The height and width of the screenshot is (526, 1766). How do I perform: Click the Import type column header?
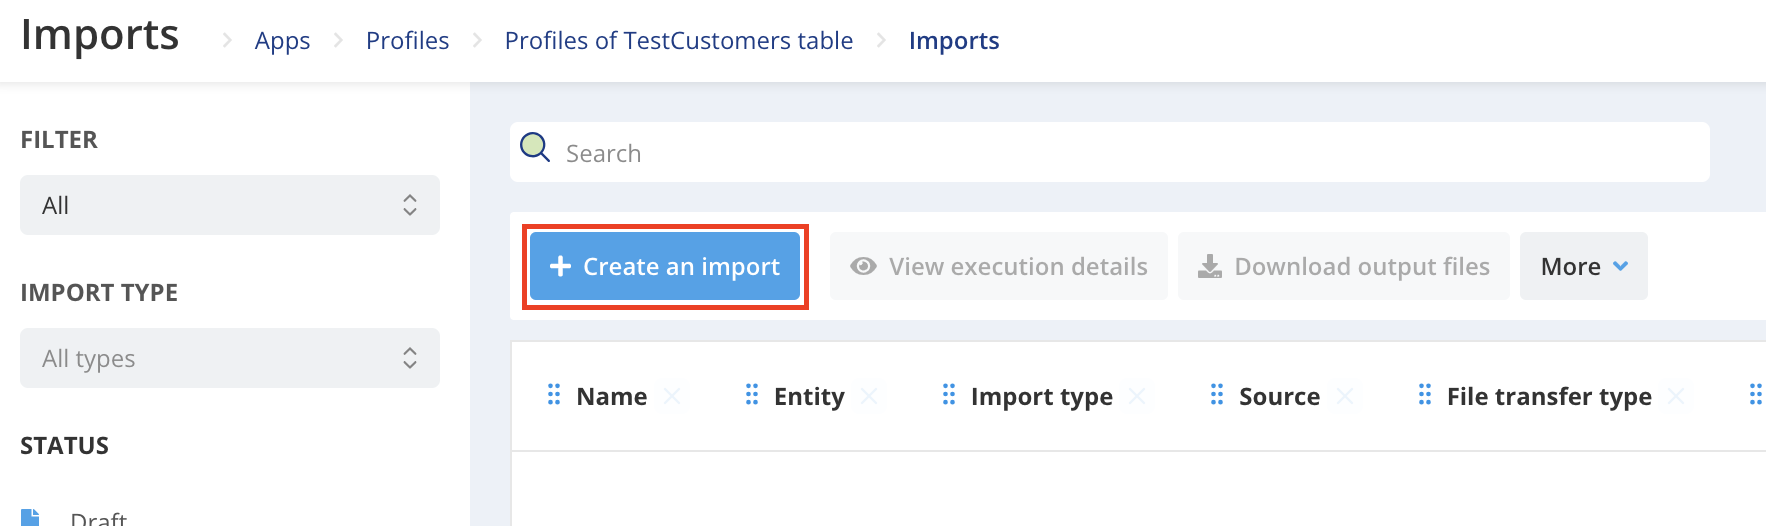click(x=1042, y=397)
